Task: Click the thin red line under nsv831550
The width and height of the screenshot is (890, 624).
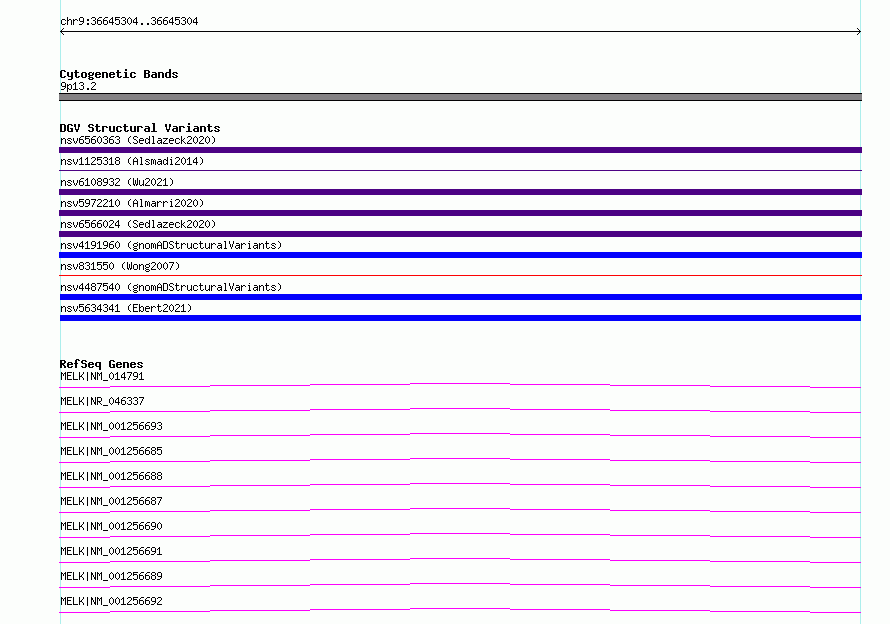Action: (460, 275)
